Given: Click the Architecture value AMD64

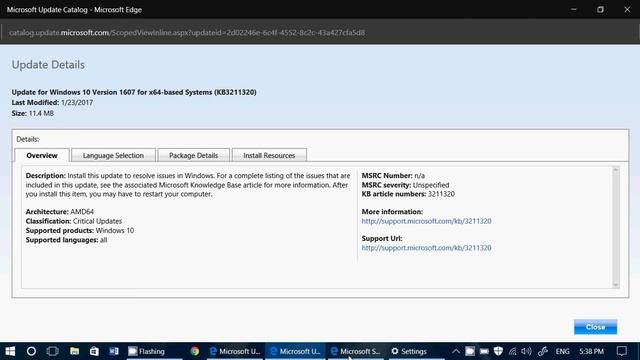Looking at the screenshot, I should click(82, 212).
